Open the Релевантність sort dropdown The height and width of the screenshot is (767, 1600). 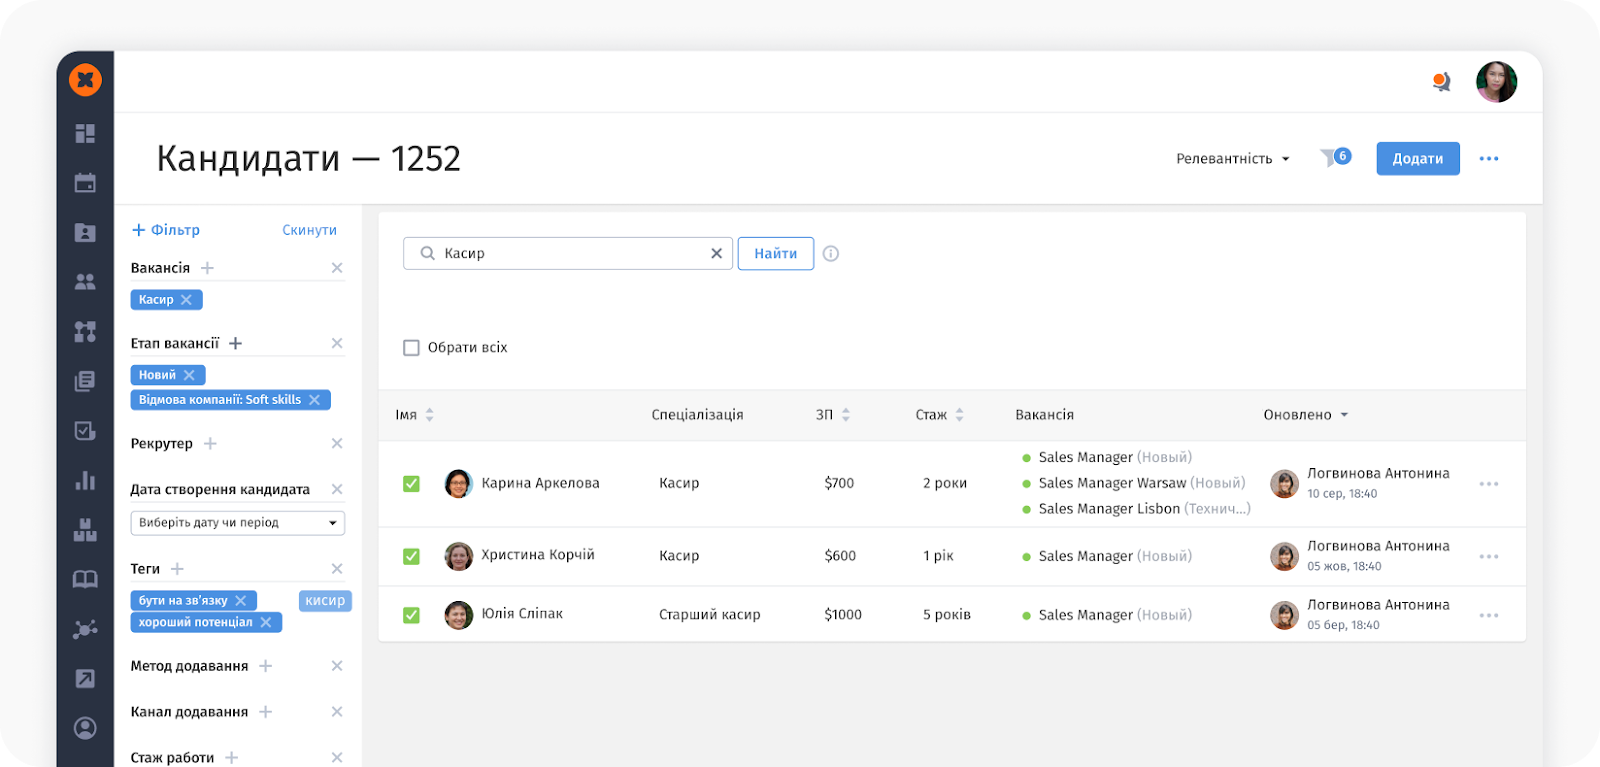coord(1232,159)
